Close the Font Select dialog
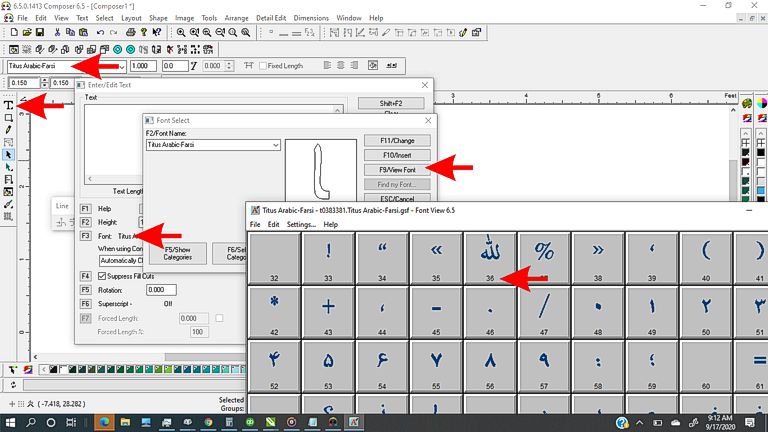The width and height of the screenshot is (768, 432). [x=428, y=120]
